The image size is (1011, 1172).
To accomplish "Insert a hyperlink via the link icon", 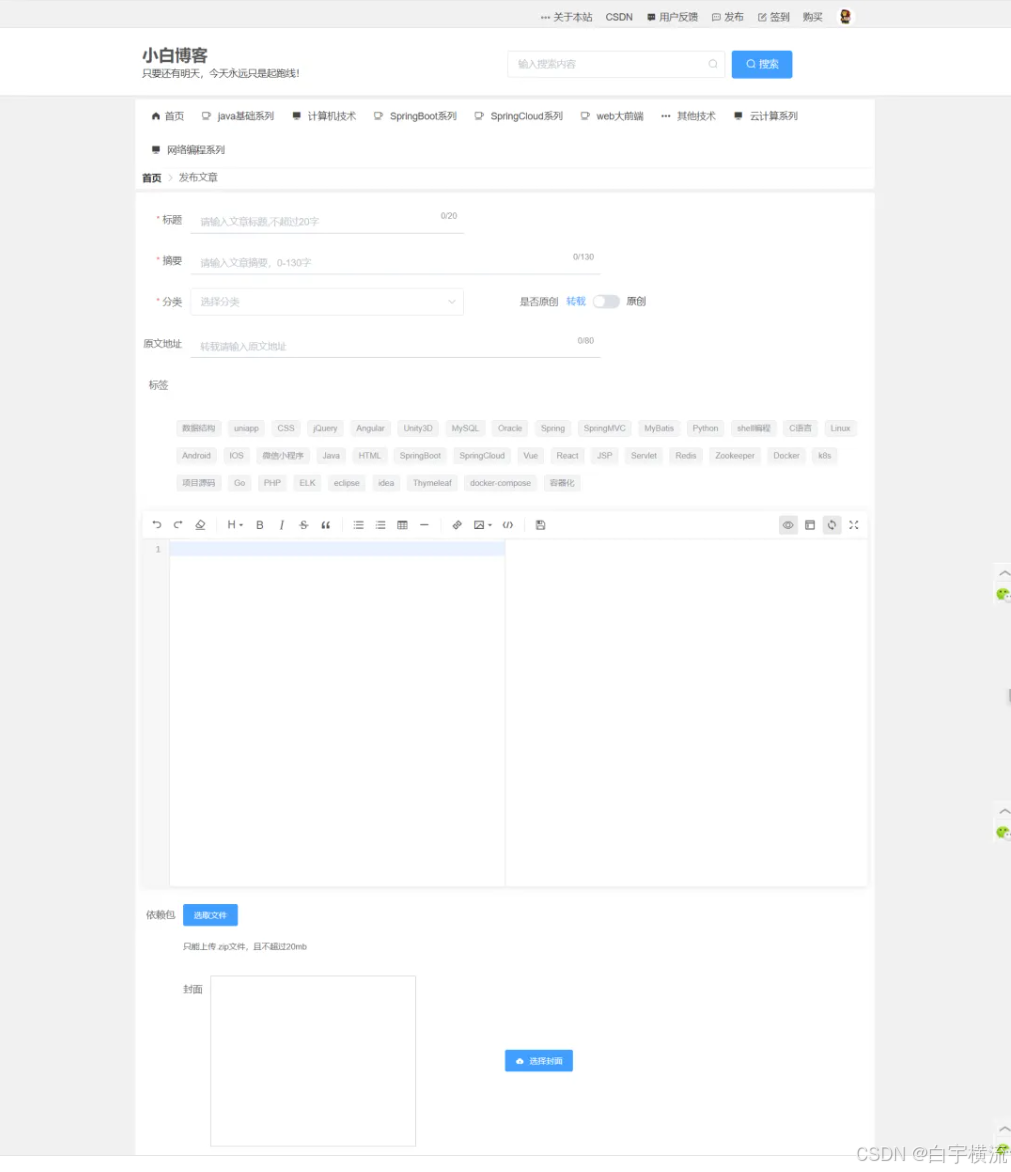I will tap(457, 525).
